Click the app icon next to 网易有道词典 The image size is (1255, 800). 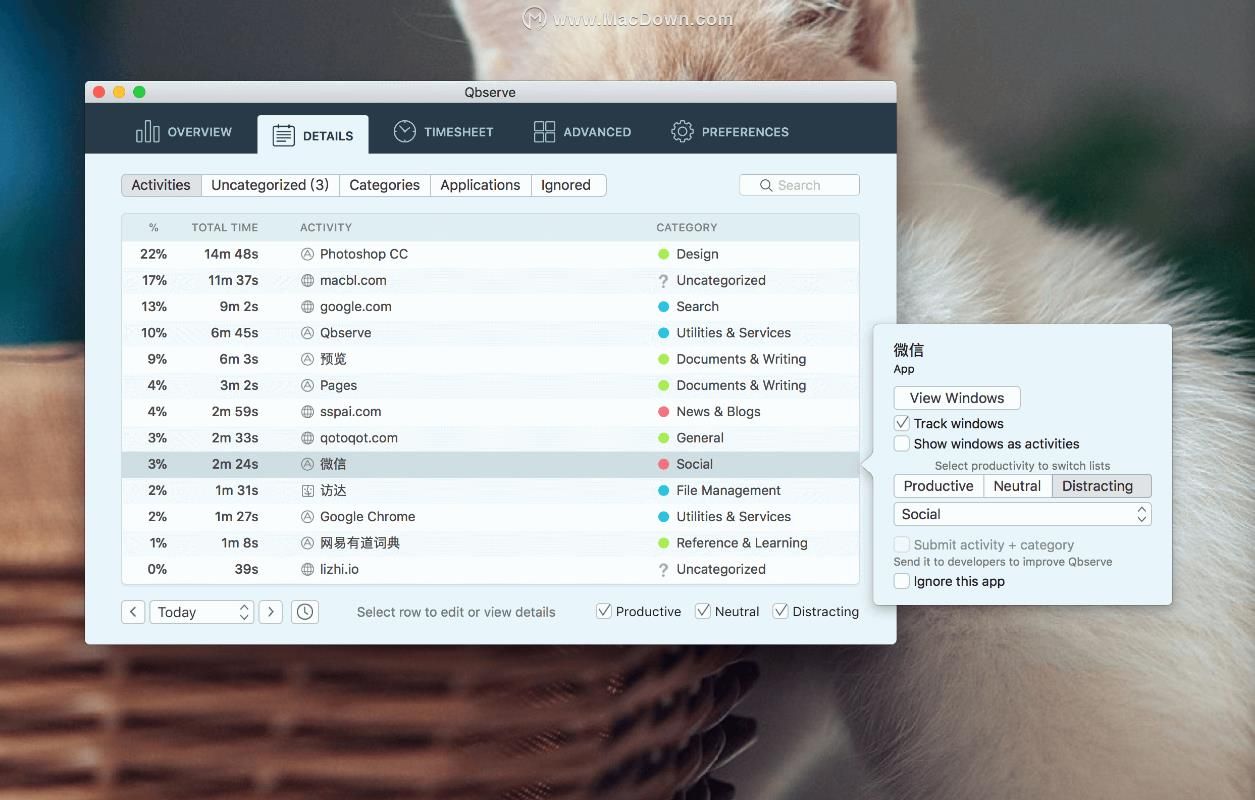coord(308,543)
